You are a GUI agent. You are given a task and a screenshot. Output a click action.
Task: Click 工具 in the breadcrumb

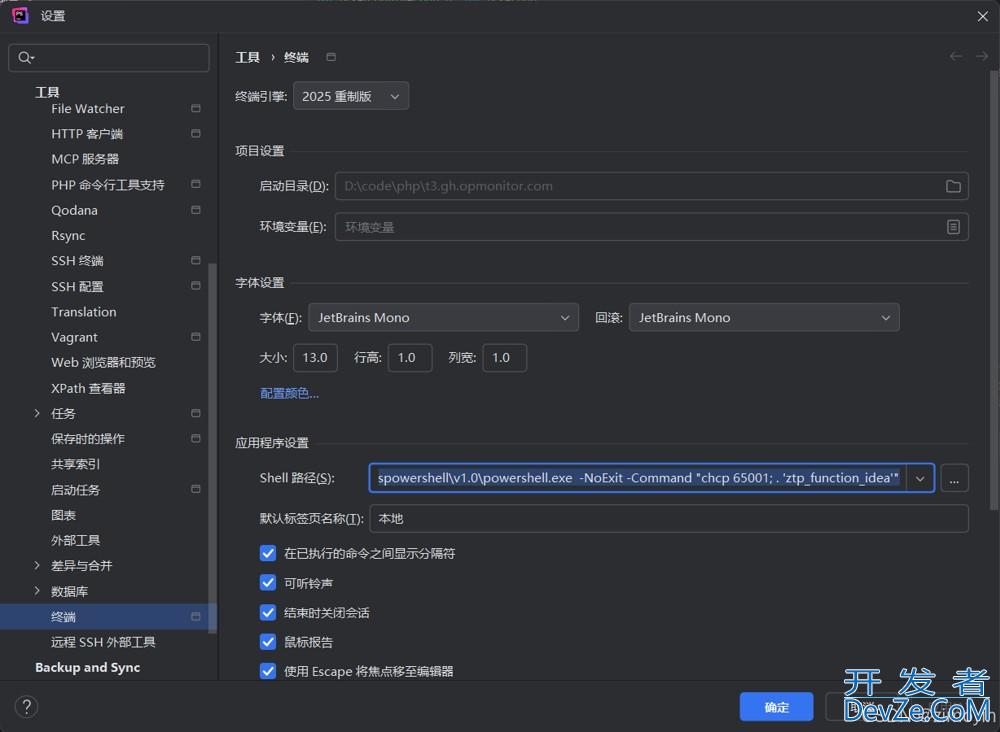pyautogui.click(x=247, y=57)
